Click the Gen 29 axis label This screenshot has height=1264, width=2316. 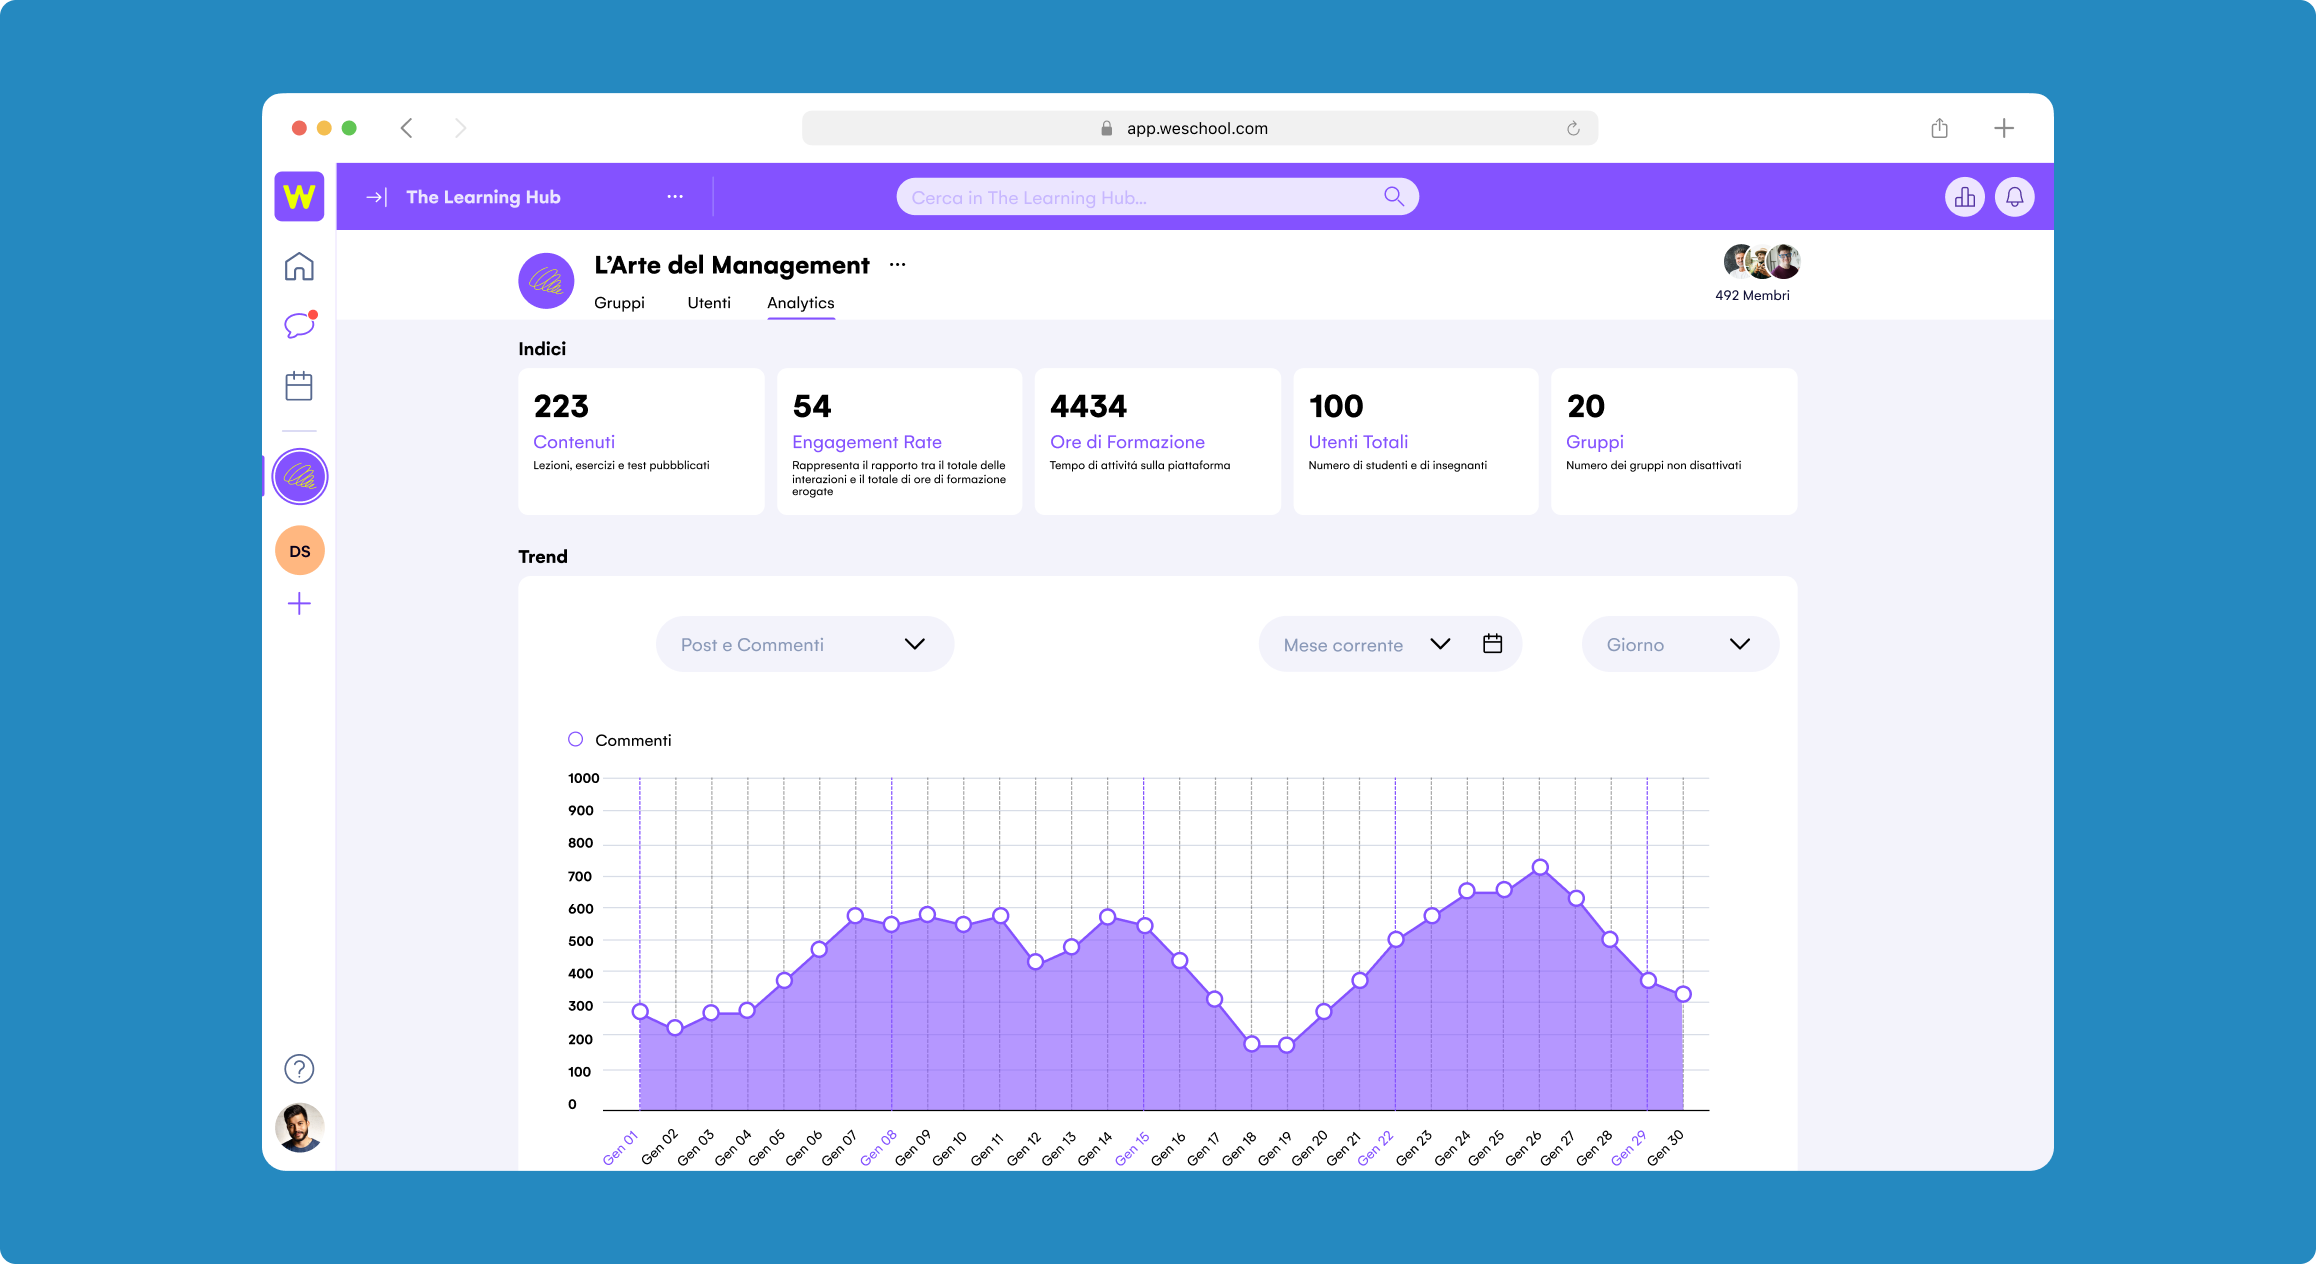[1628, 1147]
